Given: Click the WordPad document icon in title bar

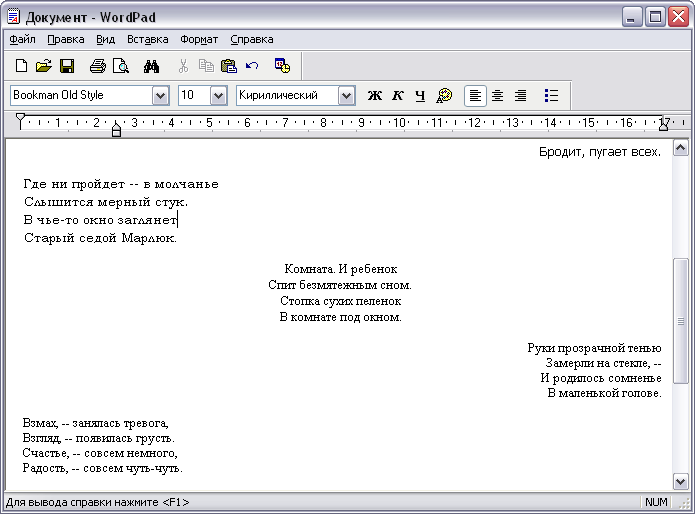Looking at the screenshot, I should (14, 17).
